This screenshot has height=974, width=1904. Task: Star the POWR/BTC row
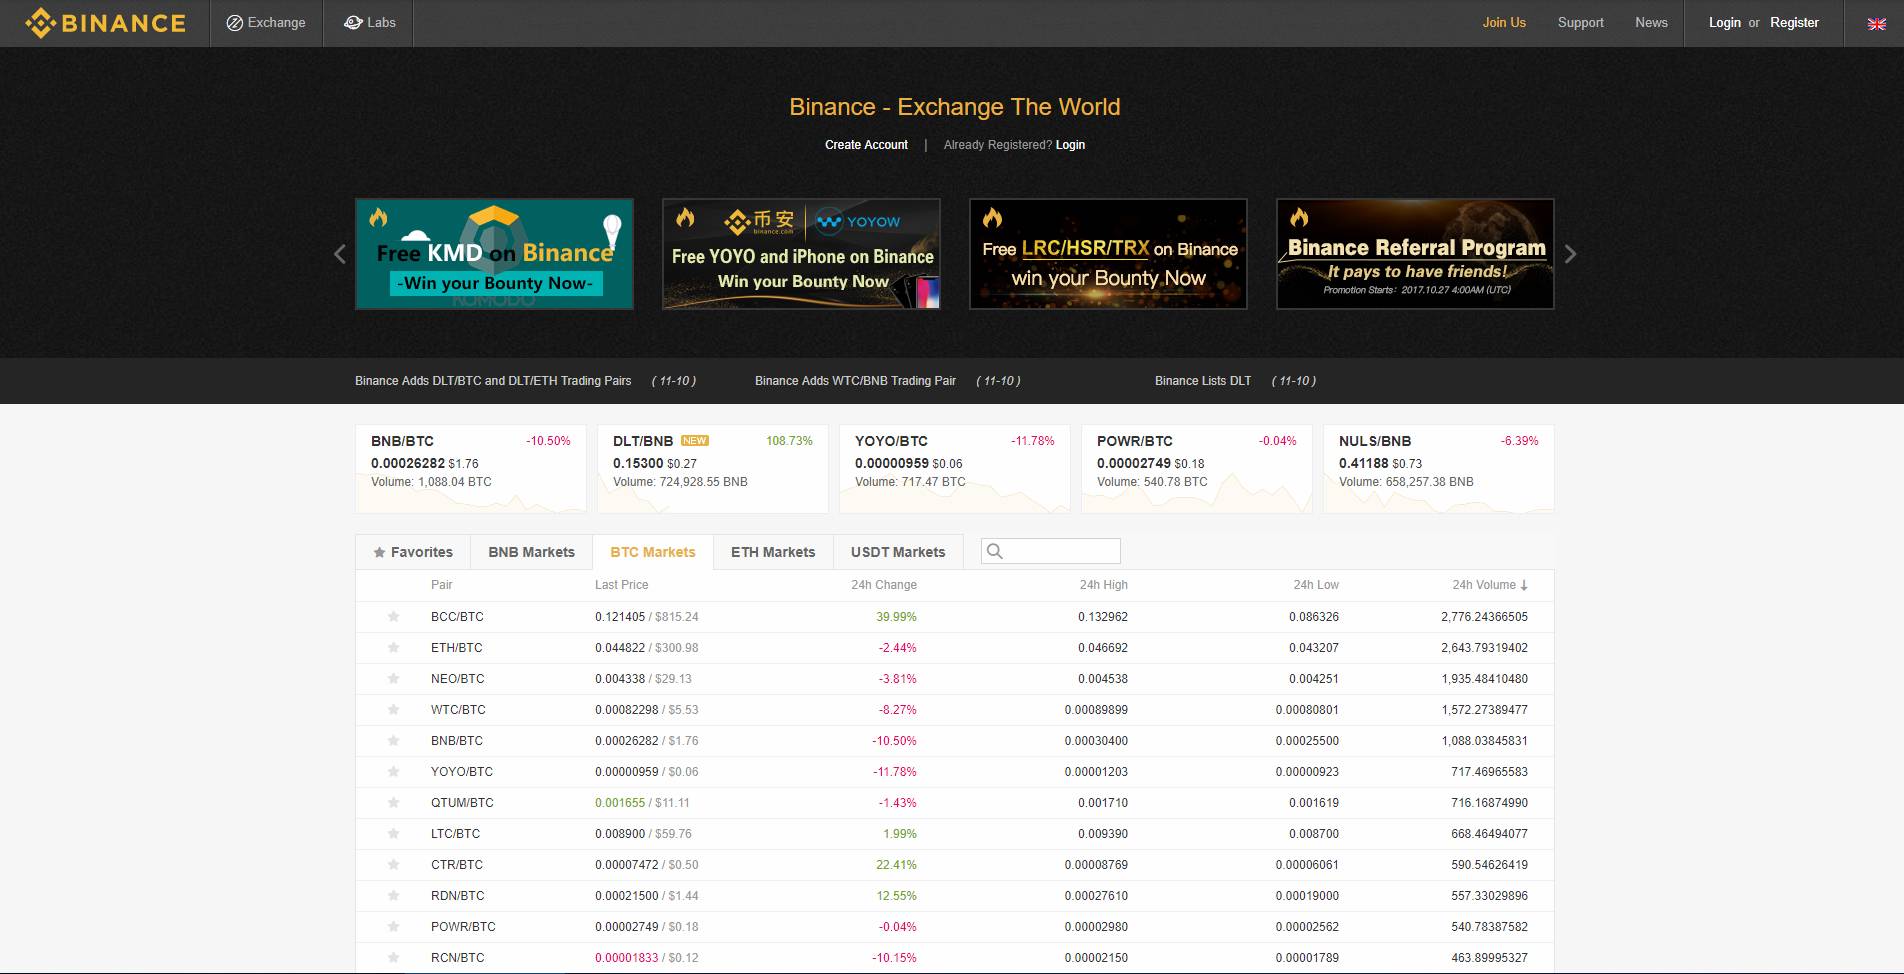(x=394, y=927)
